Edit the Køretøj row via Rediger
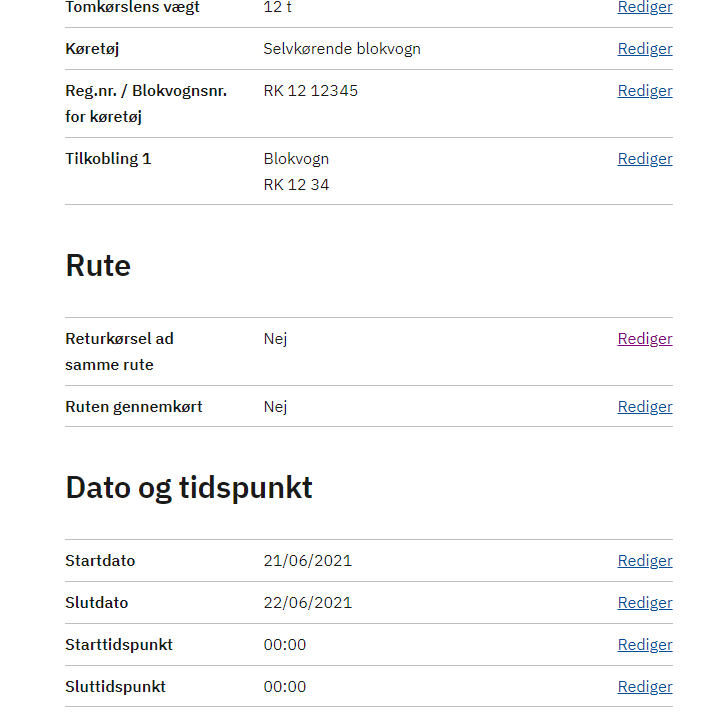 click(644, 49)
